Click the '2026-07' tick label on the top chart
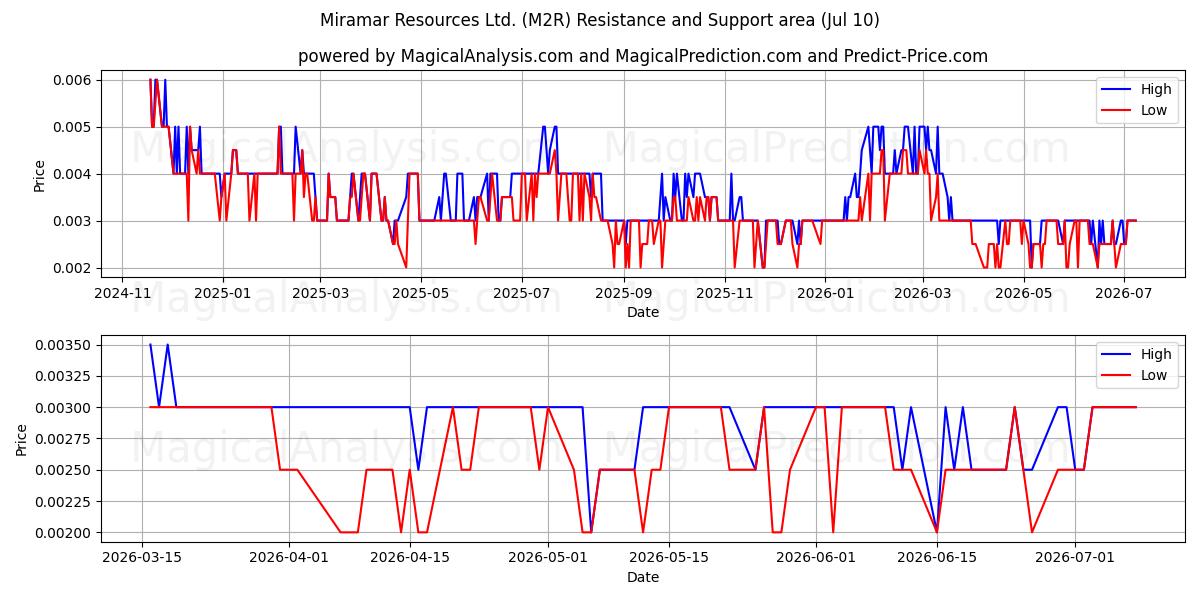This screenshot has width=1200, height=600. click(x=1123, y=294)
